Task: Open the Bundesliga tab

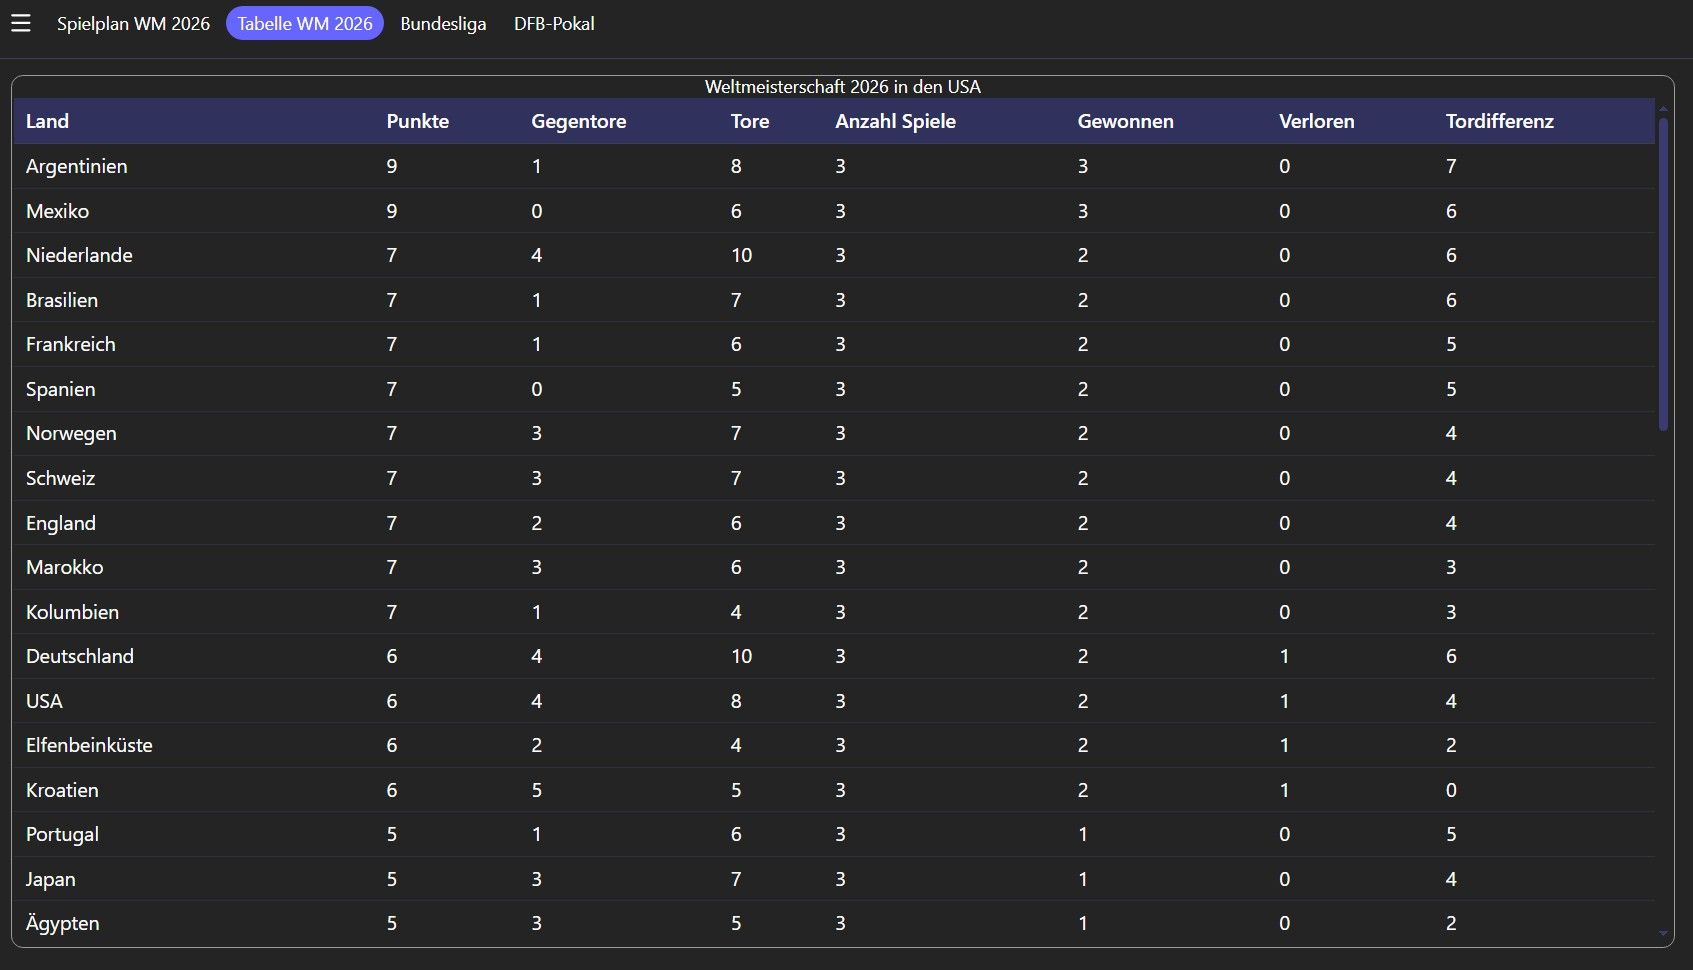Action: coord(443,23)
